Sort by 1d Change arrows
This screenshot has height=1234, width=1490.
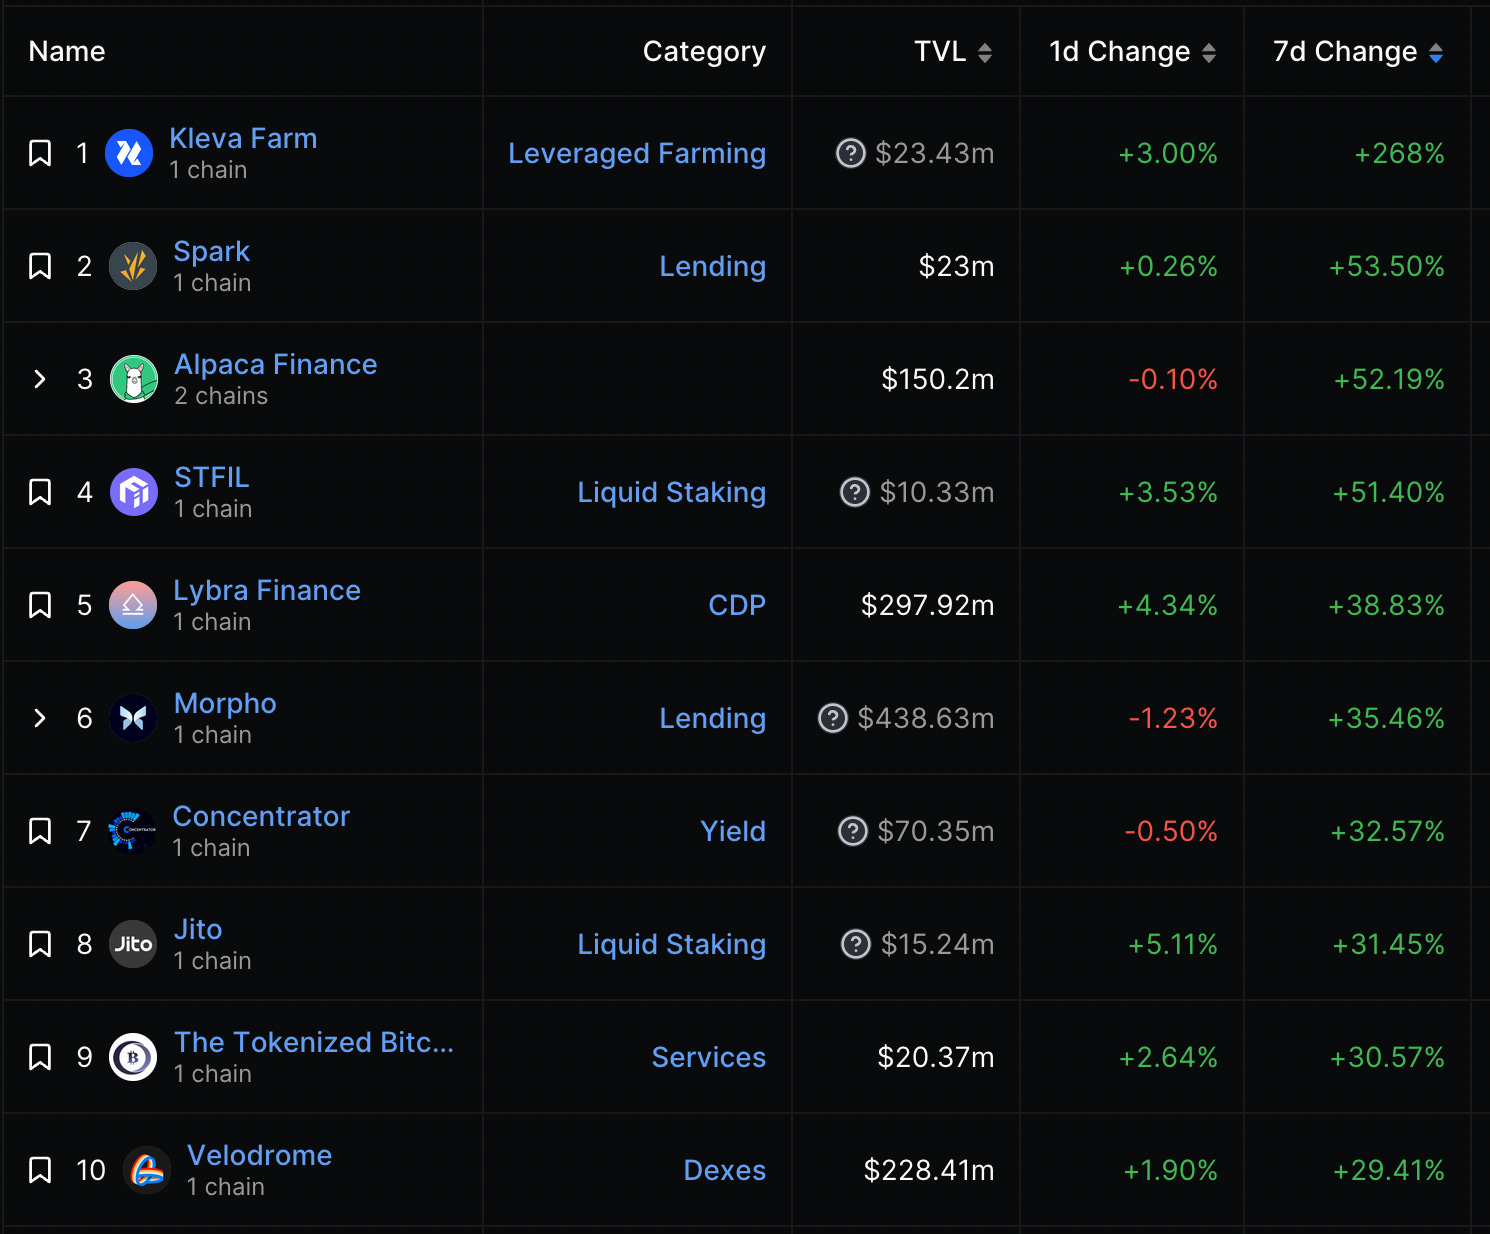pyautogui.click(x=1209, y=53)
